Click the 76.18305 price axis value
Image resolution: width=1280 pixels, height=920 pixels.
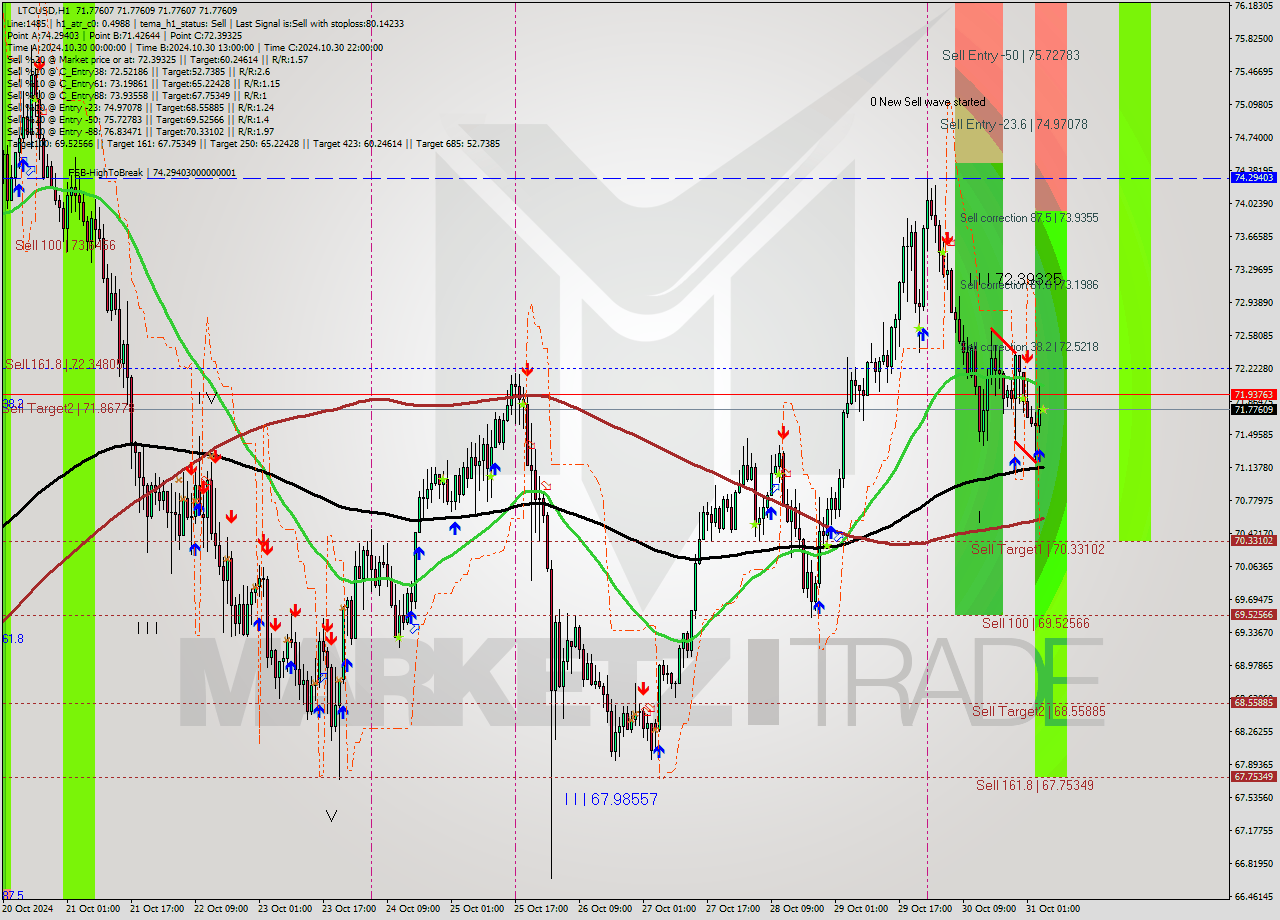click(1253, 6)
